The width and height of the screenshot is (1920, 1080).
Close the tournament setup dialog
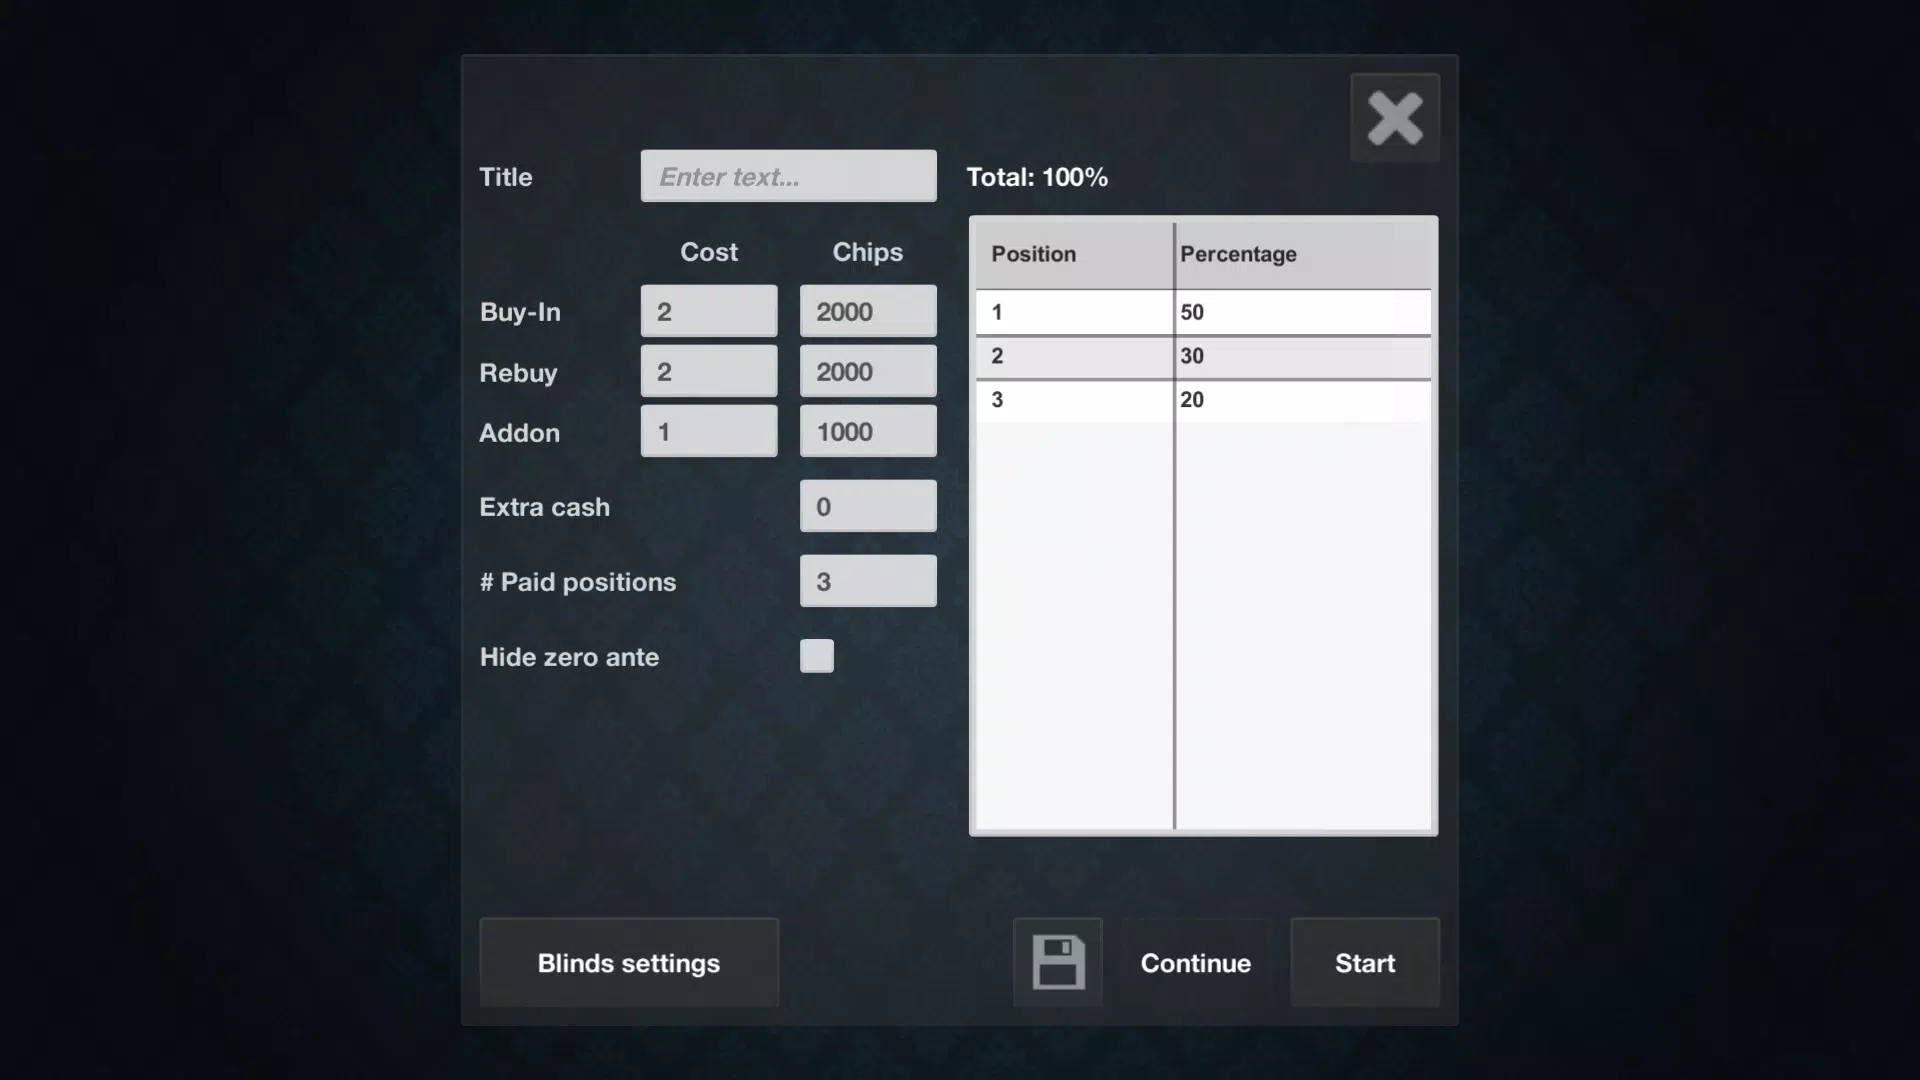coord(1394,116)
